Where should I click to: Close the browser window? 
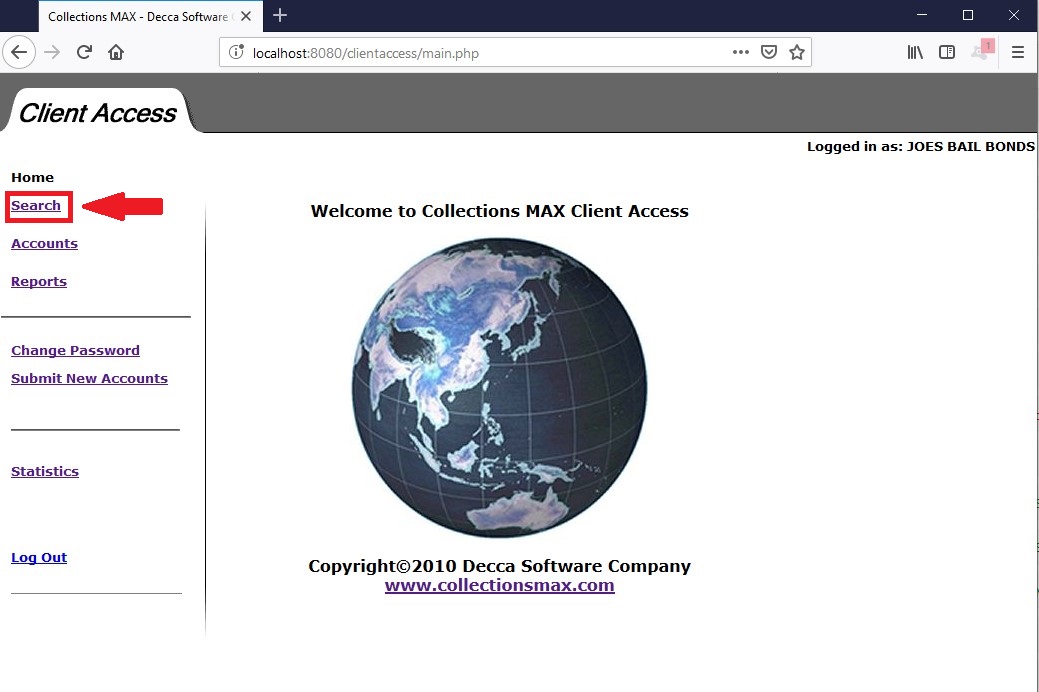pos(1014,15)
